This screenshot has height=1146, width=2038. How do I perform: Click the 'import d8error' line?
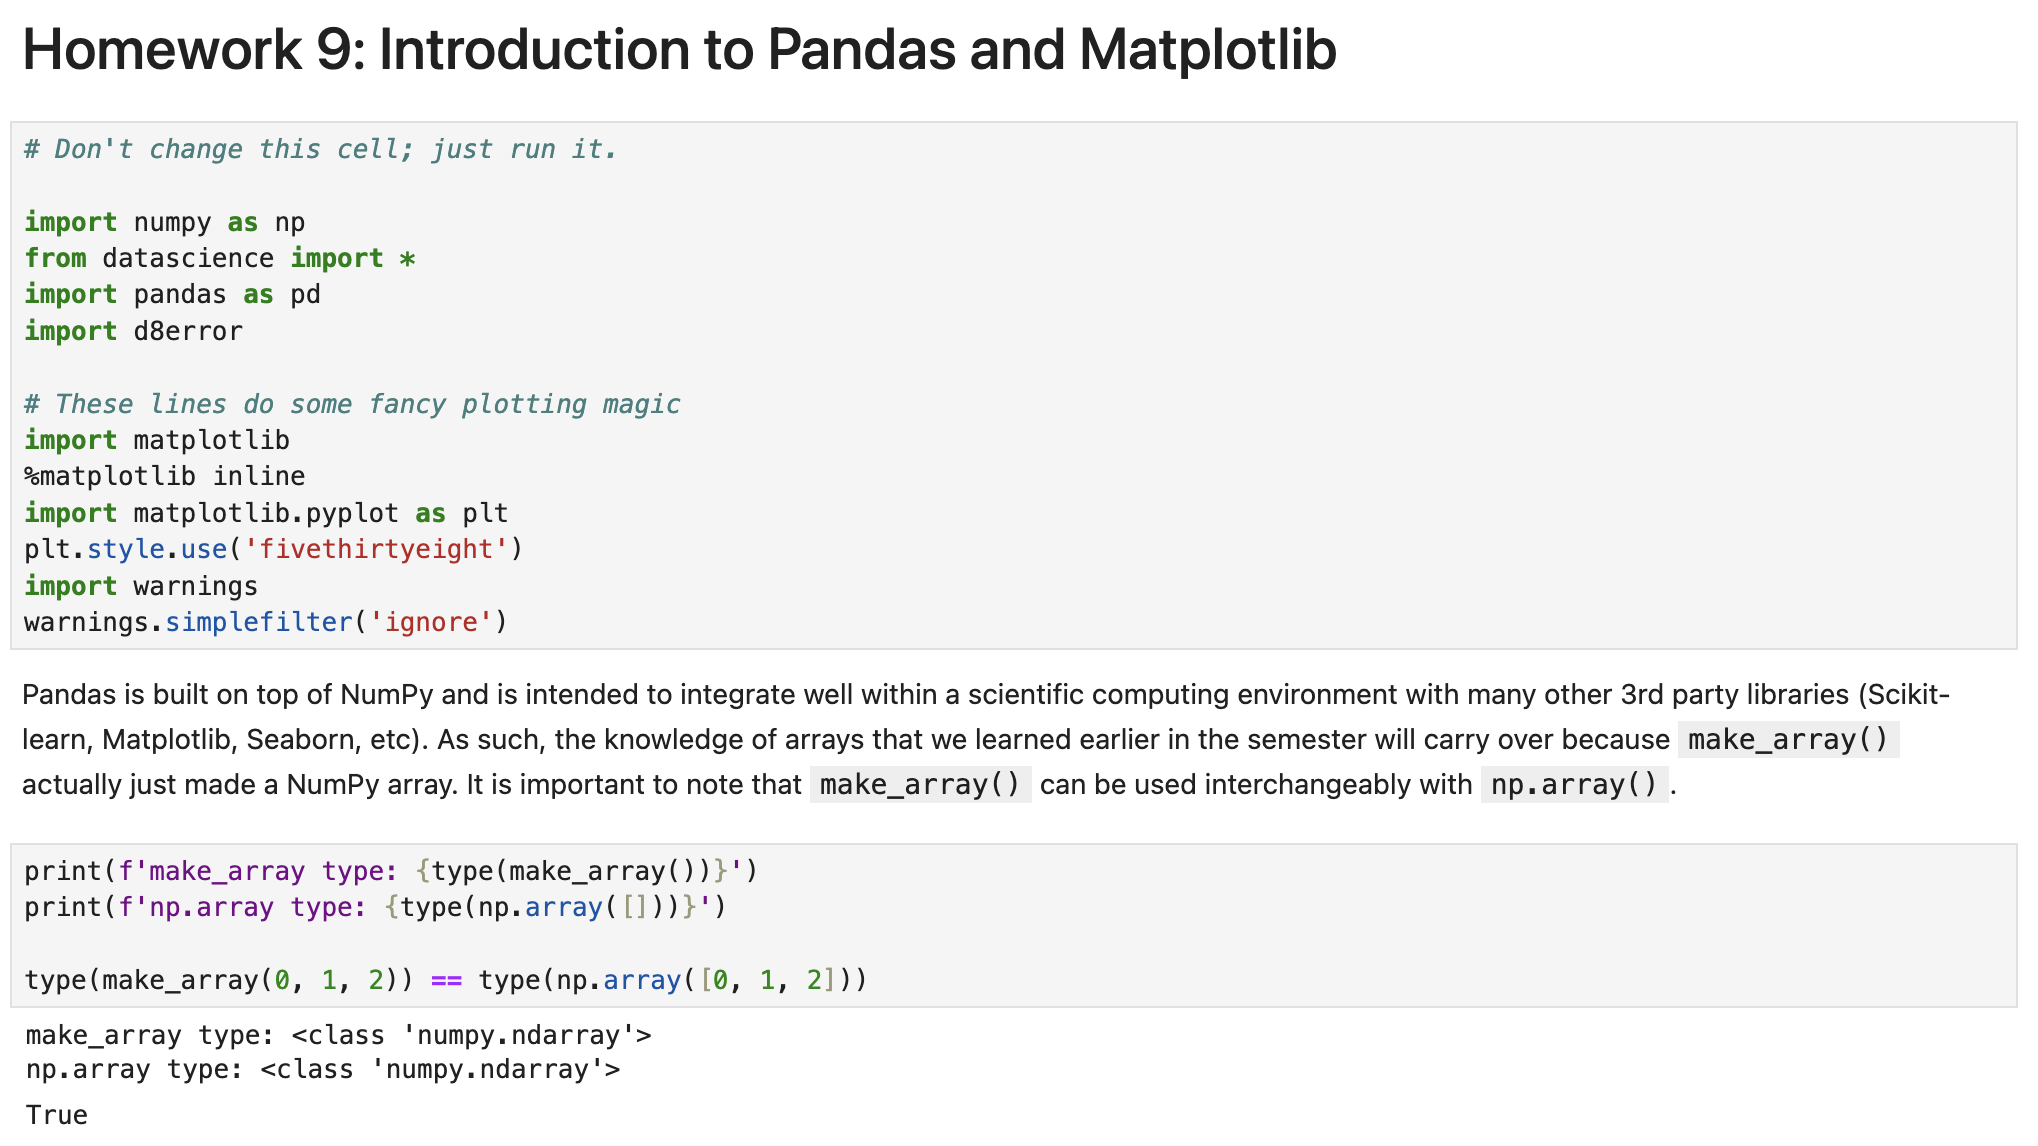[x=134, y=331]
